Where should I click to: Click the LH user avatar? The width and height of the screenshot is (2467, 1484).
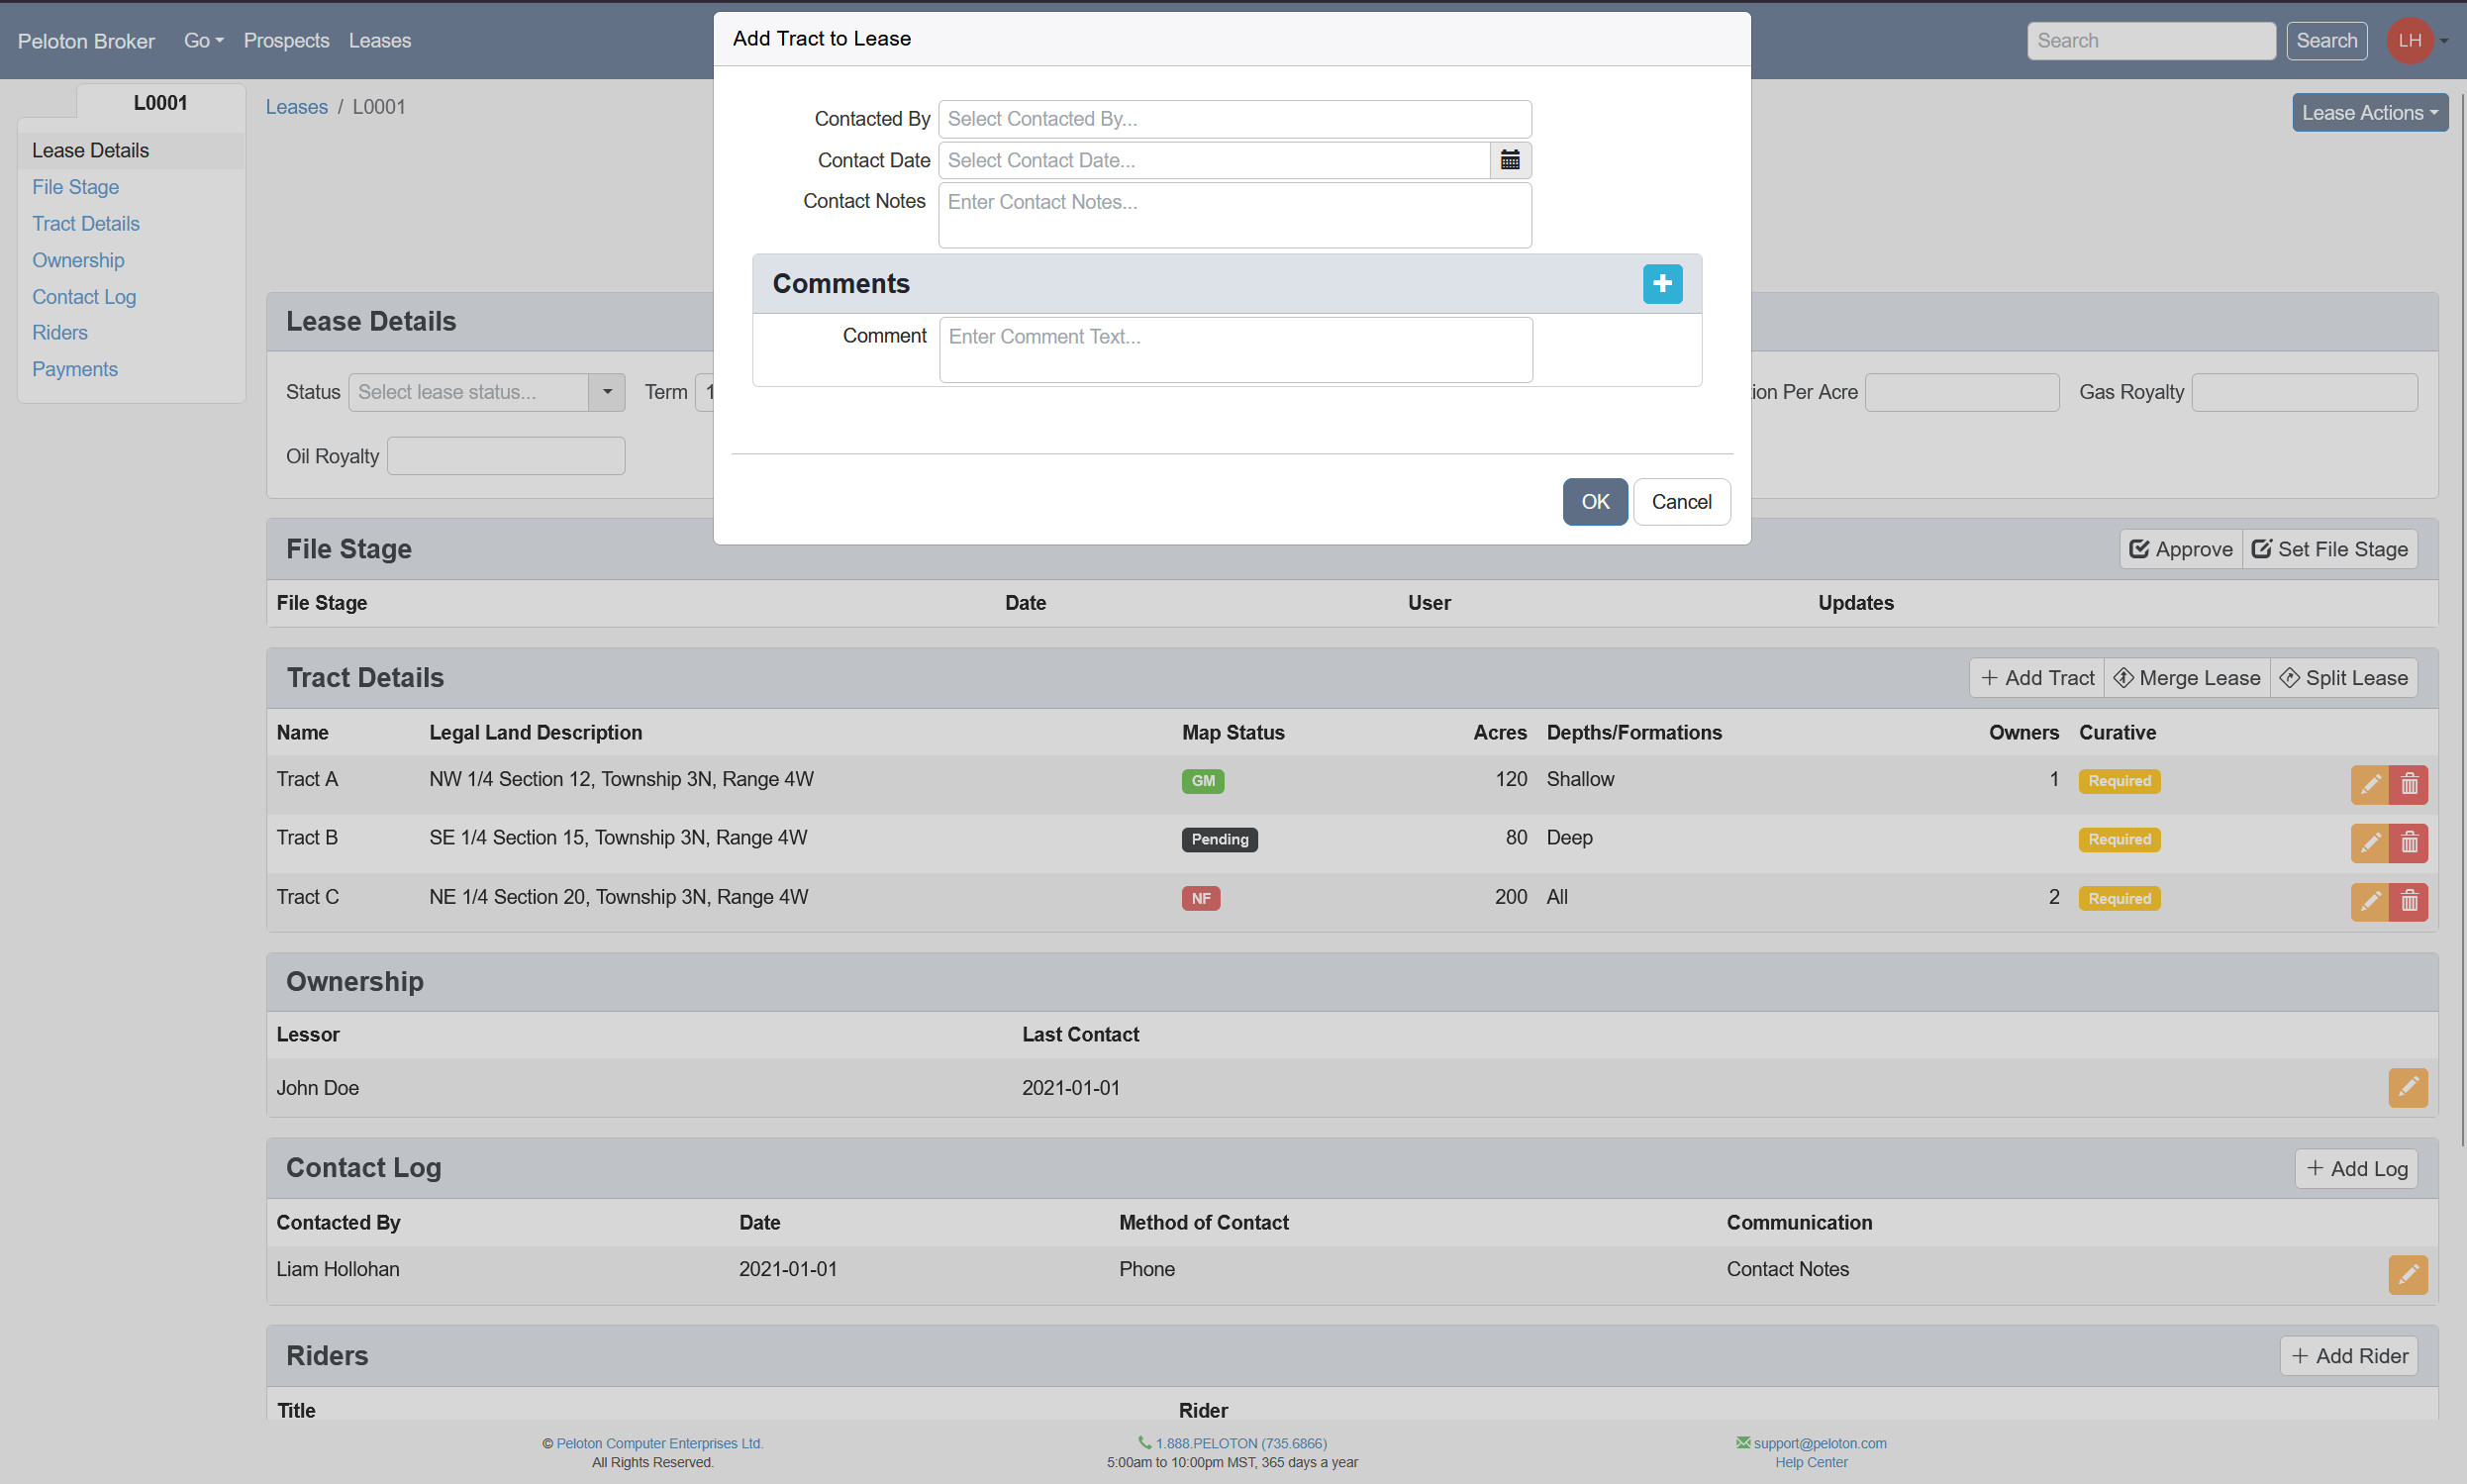(2409, 41)
